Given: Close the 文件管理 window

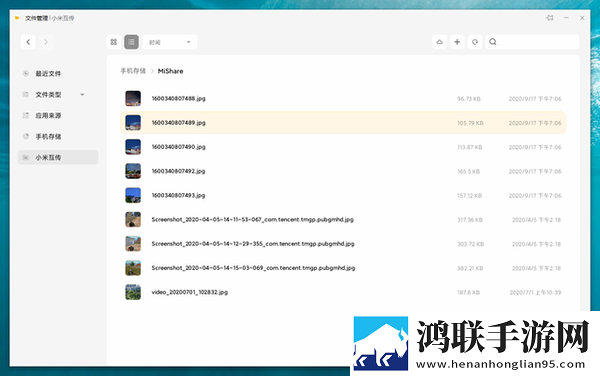Looking at the screenshot, I should tap(582, 18).
